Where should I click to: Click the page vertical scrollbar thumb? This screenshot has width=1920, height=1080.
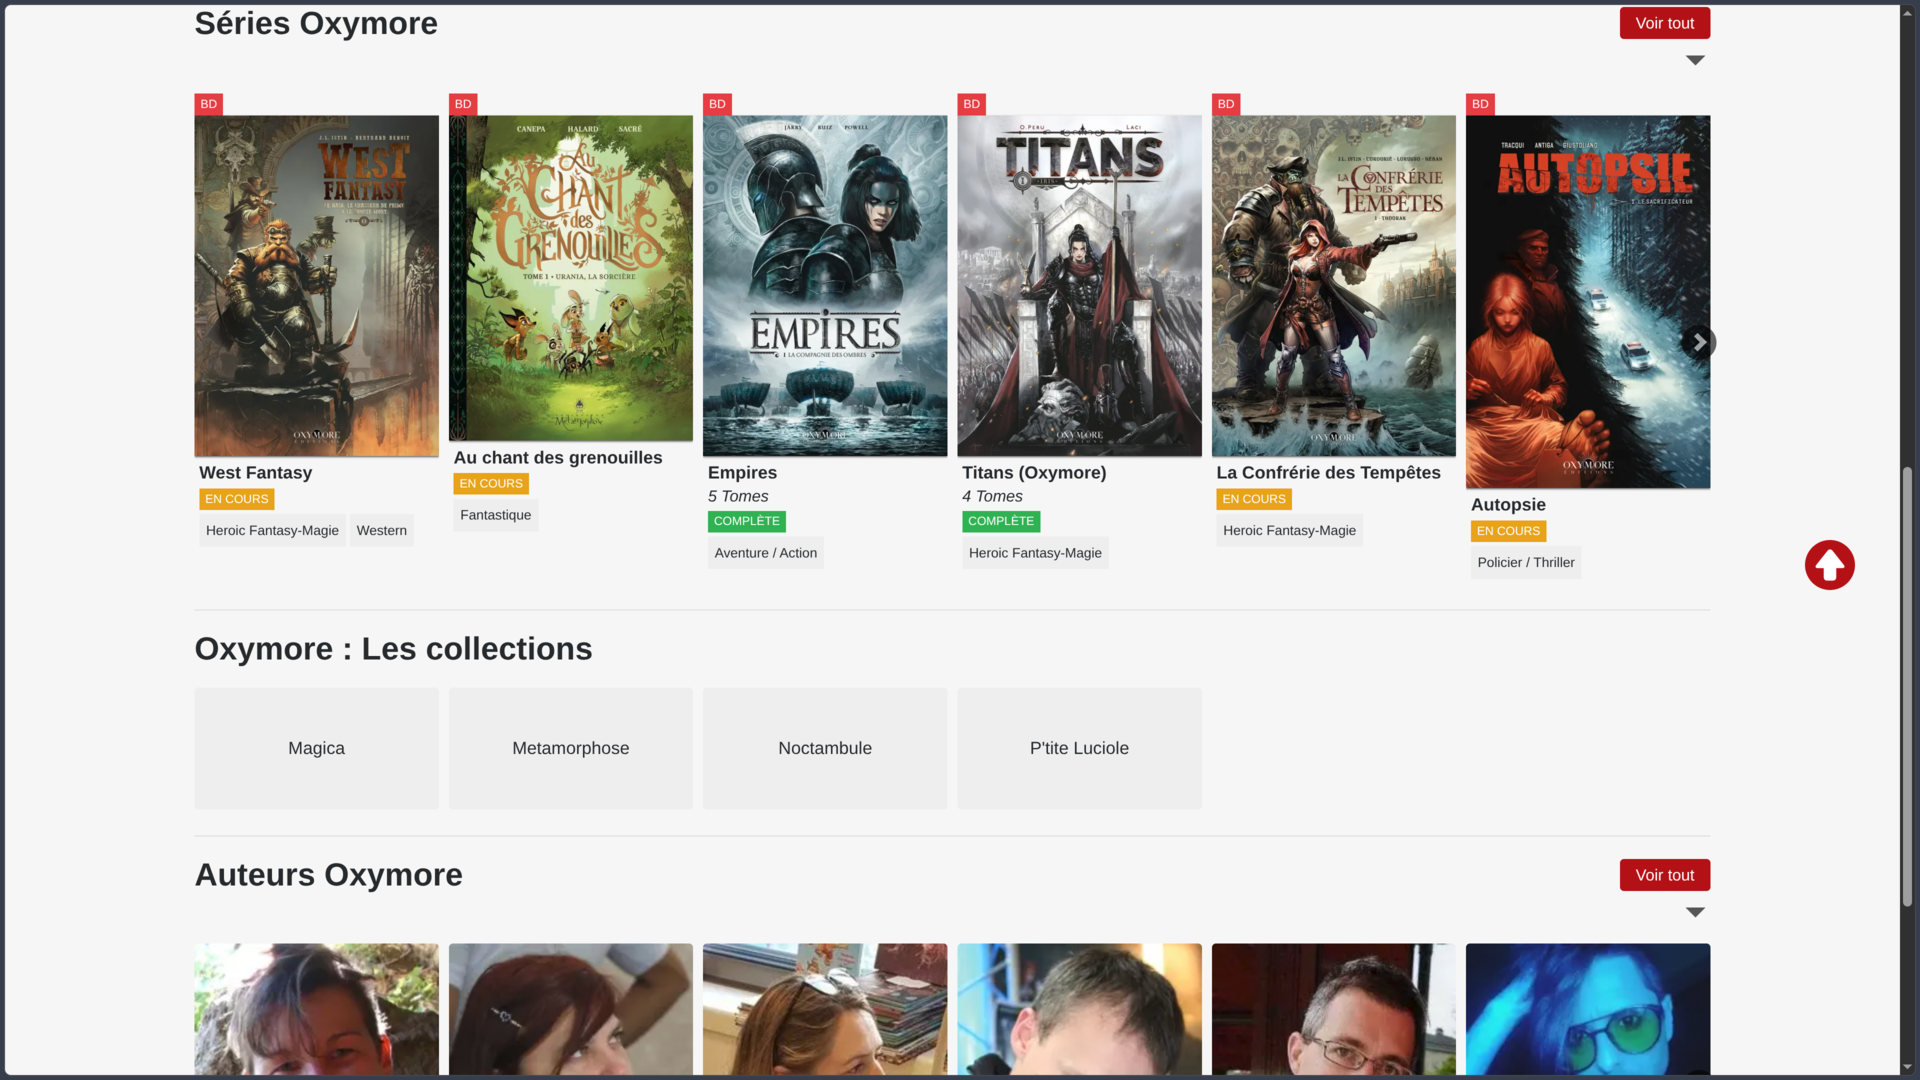coord(1908,686)
